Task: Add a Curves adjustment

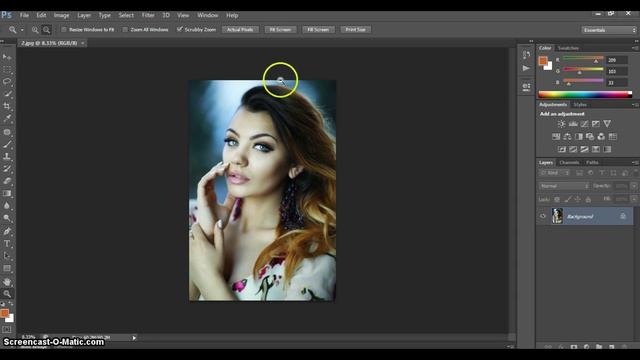Action: point(584,124)
